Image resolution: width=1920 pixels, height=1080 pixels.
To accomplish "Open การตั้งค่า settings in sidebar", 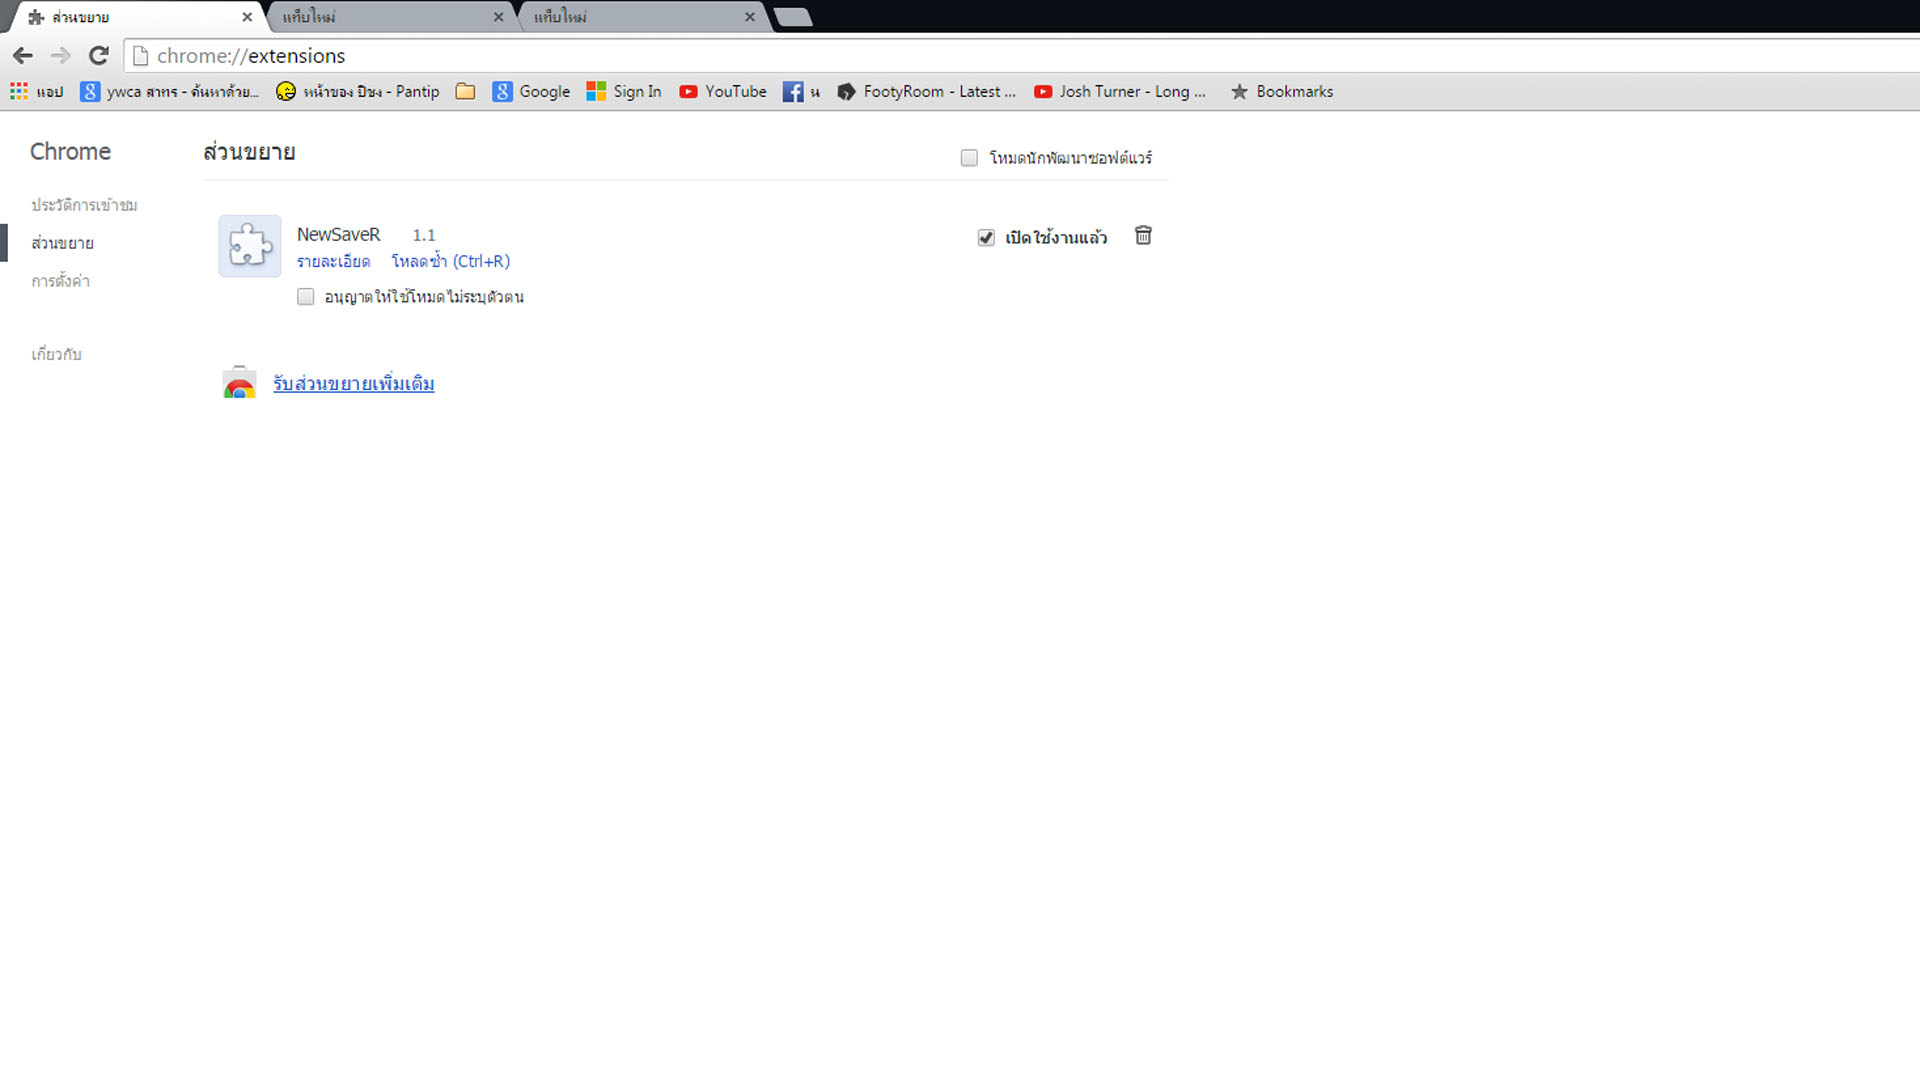I will [x=60, y=281].
